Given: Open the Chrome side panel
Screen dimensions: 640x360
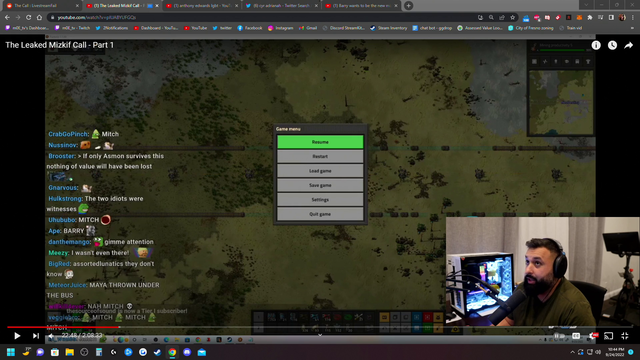Looking at the screenshot, I should coord(611,18).
